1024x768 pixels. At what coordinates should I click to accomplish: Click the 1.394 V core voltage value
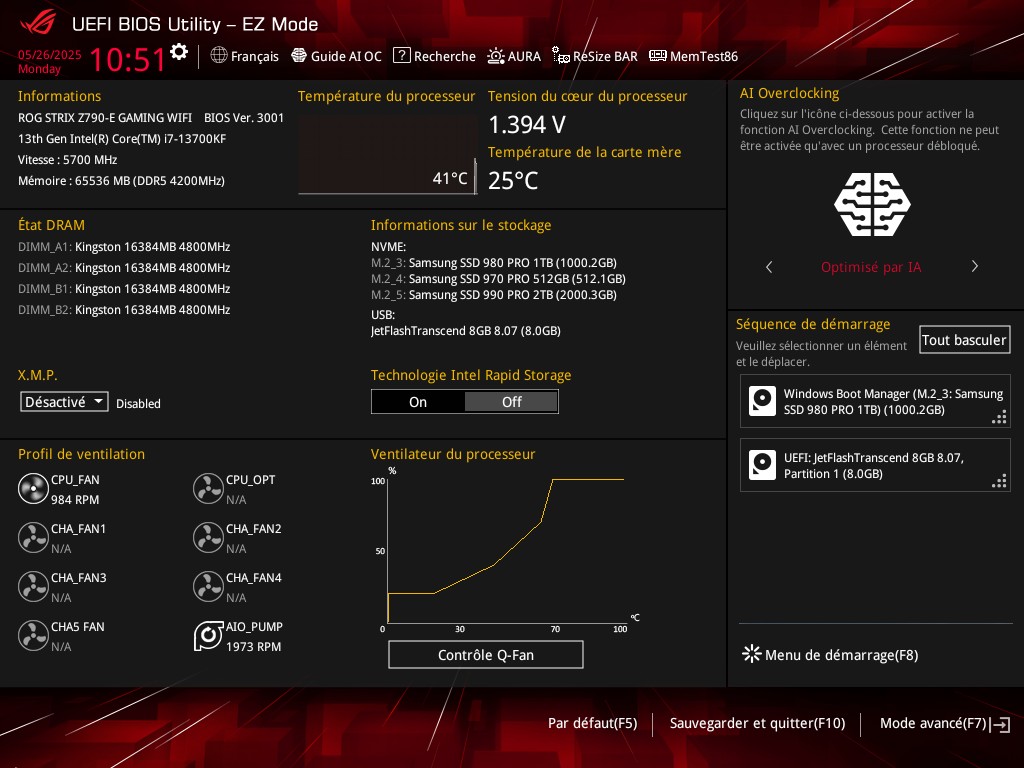click(527, 124)
